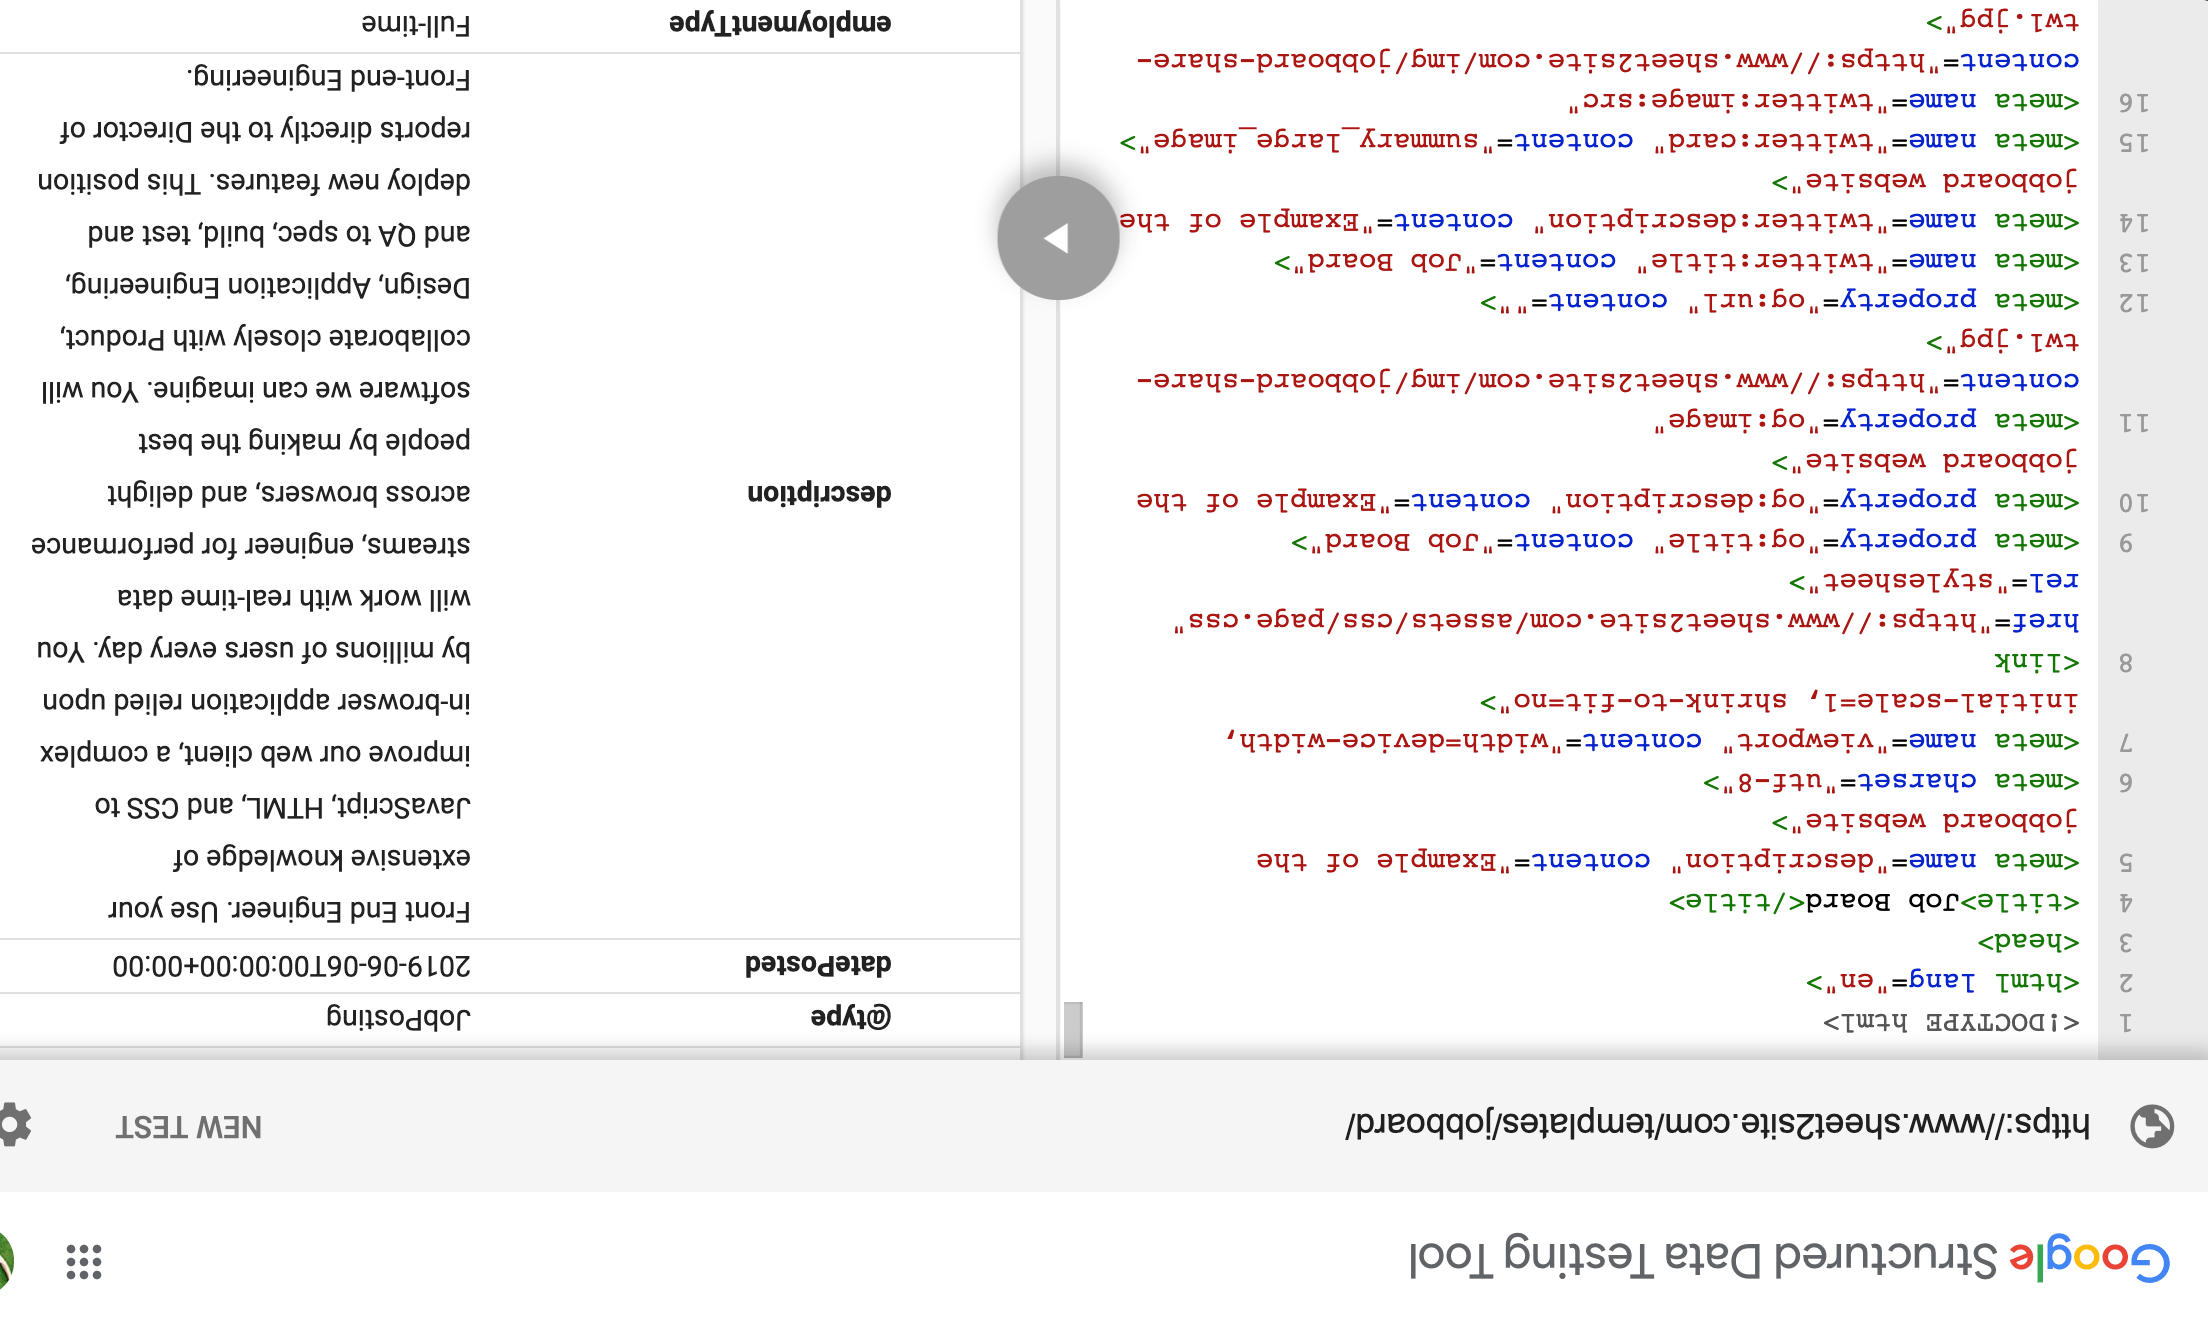The image size is (2208, 1326).
Task: Click the settings gear icon
Action: pyautogui.click(x=14, y=1125)
